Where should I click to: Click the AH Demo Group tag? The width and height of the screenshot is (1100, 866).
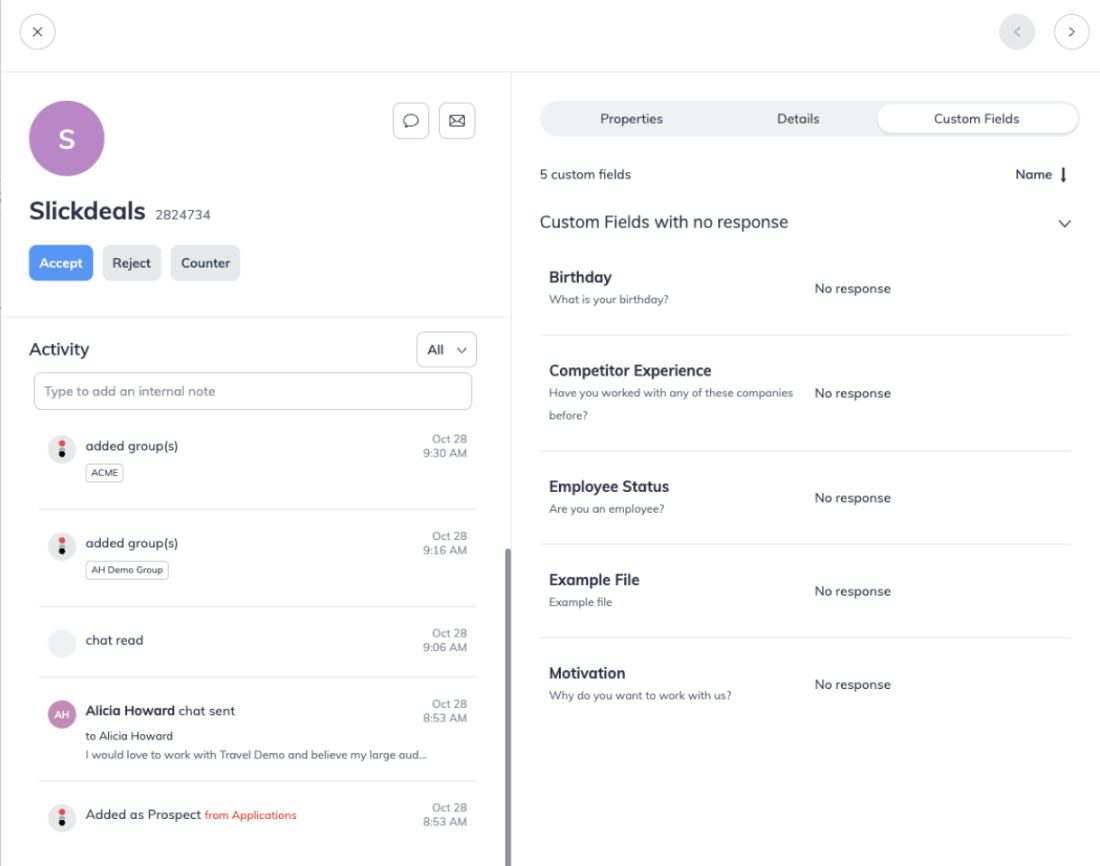(127, 570)
